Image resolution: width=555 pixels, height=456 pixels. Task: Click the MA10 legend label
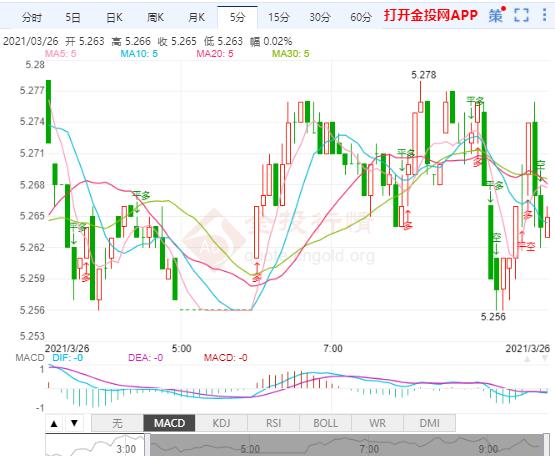(139, 54)
